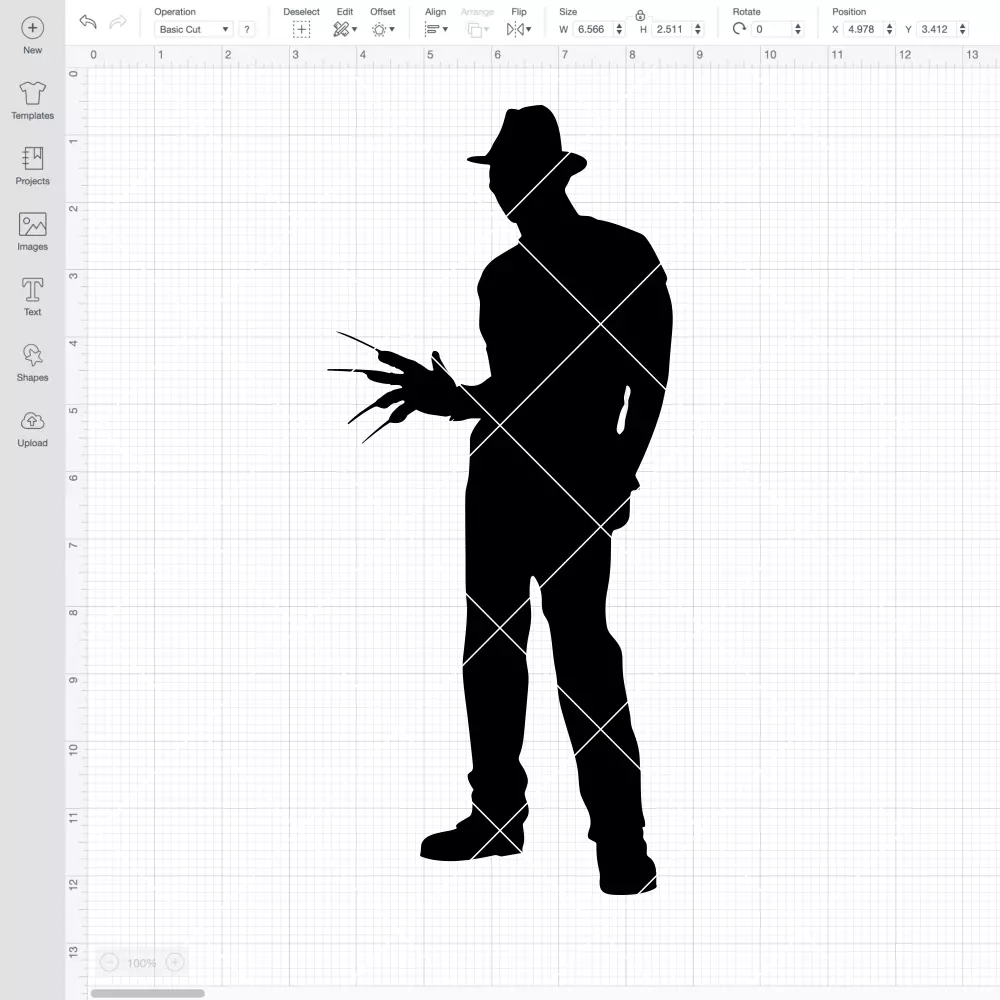Image resolution: width=1000 pixels, height=1000 pixels.
Task: Open the Templates panel
Action: (x=33, y=101)
